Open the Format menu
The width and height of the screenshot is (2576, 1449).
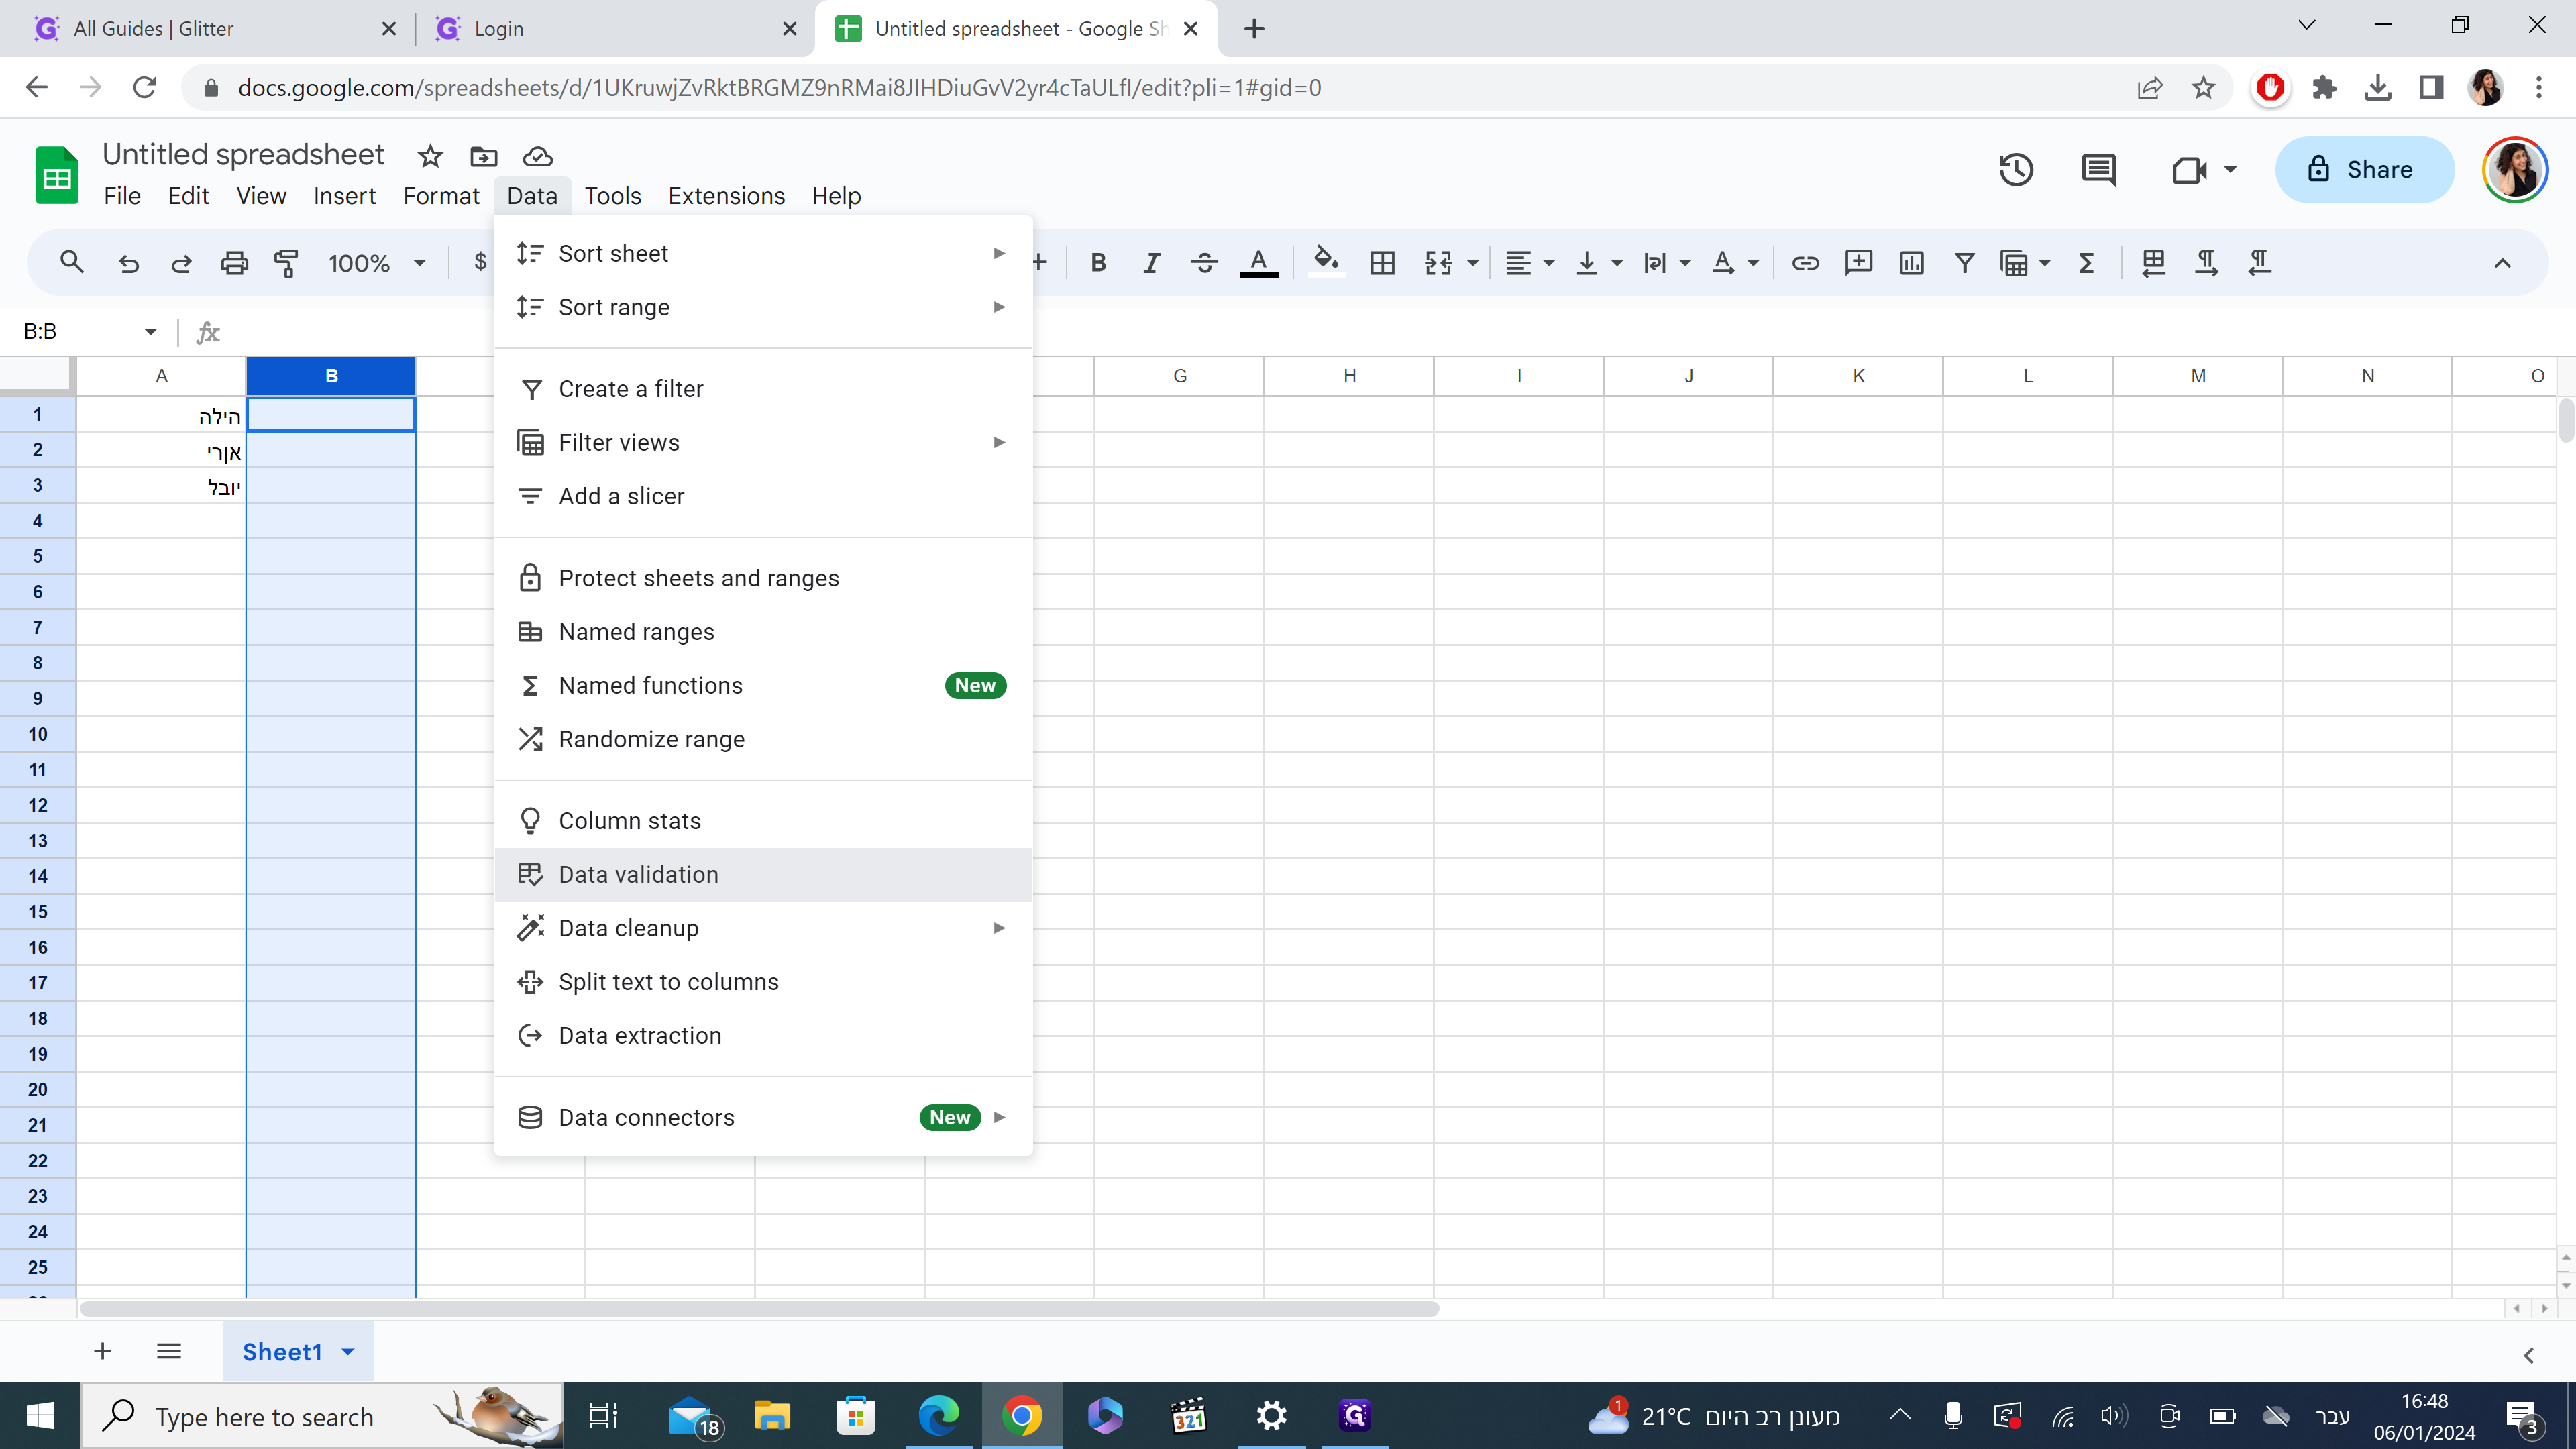click(x=441, y=196)
